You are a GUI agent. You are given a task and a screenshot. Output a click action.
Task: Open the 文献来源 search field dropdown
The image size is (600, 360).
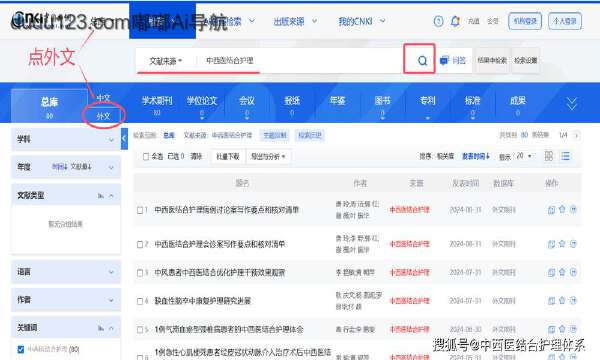pos(165,61)
